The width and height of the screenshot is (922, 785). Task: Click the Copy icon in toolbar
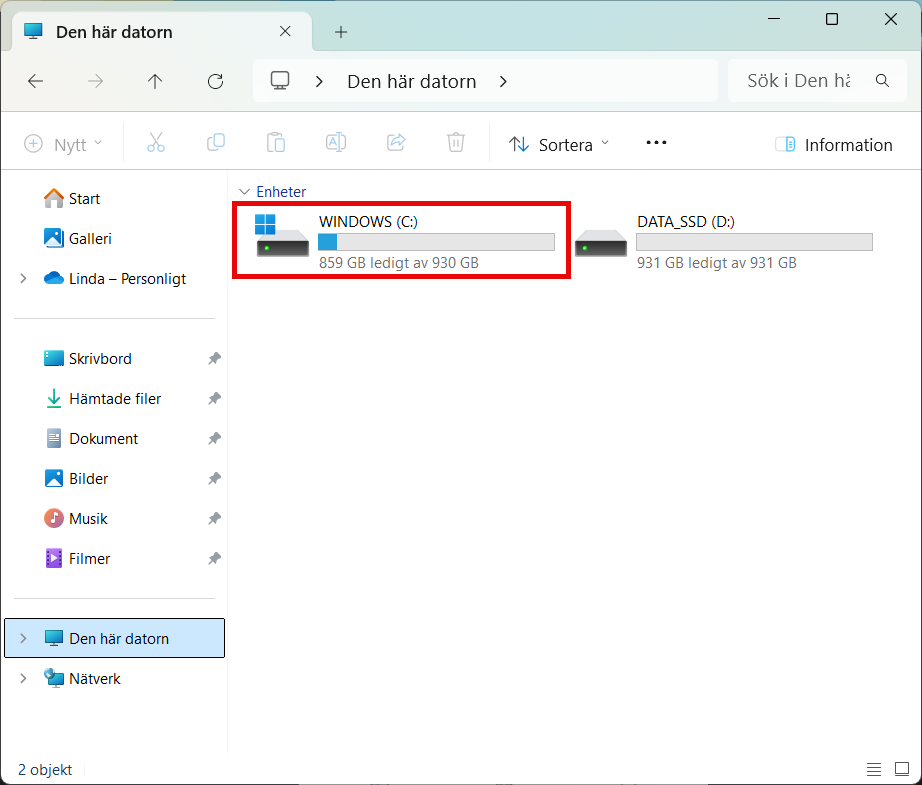pyautogui.click(x=216, y=143)
